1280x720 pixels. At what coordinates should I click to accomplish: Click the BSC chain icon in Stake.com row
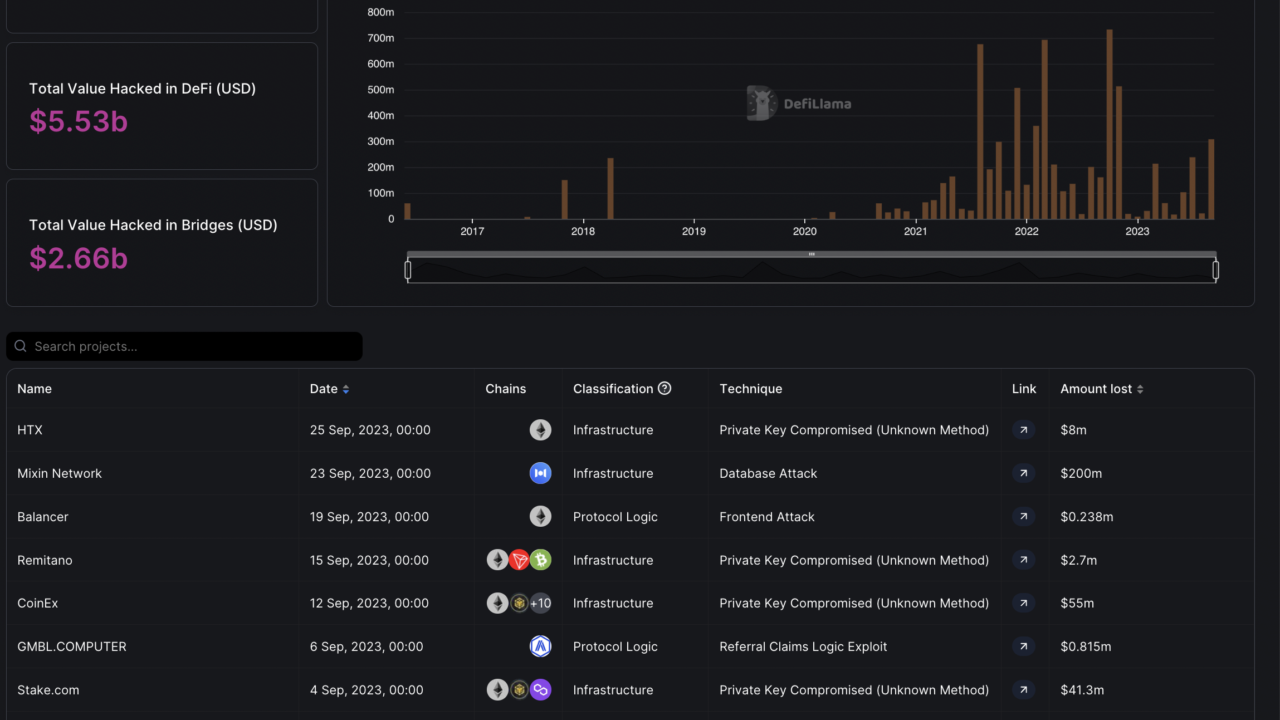point(519,690)
